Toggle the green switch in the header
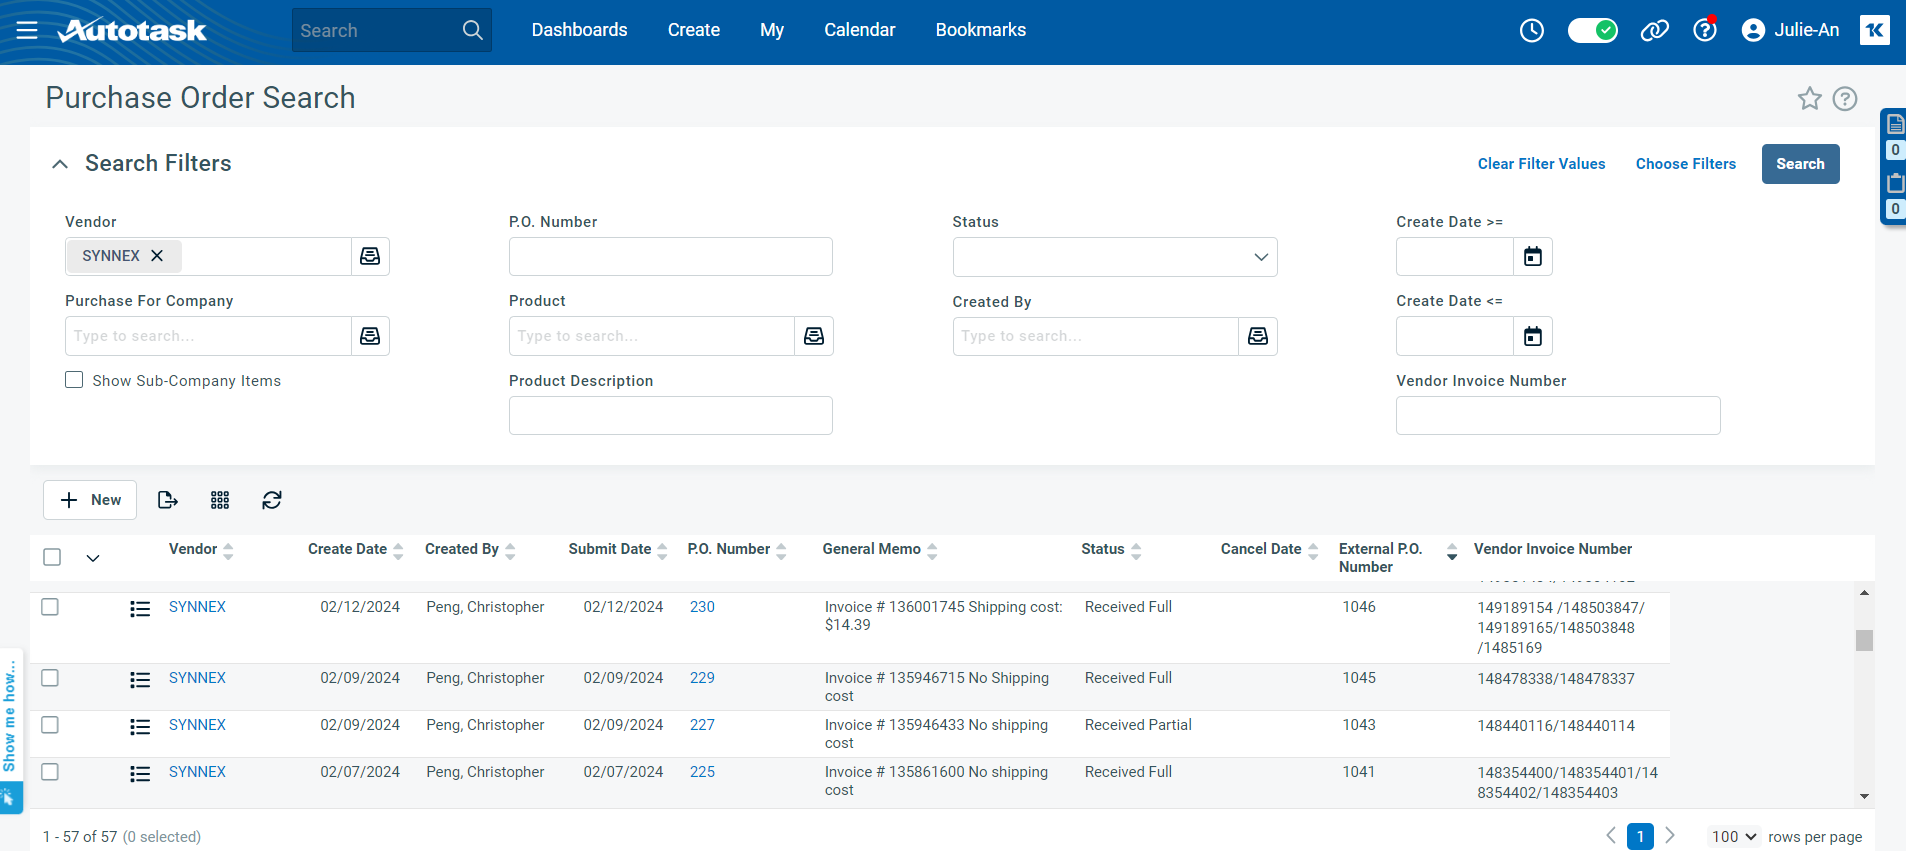Screen dimensions: 1906x851 pyautogui.click(x=1592, y=31)
